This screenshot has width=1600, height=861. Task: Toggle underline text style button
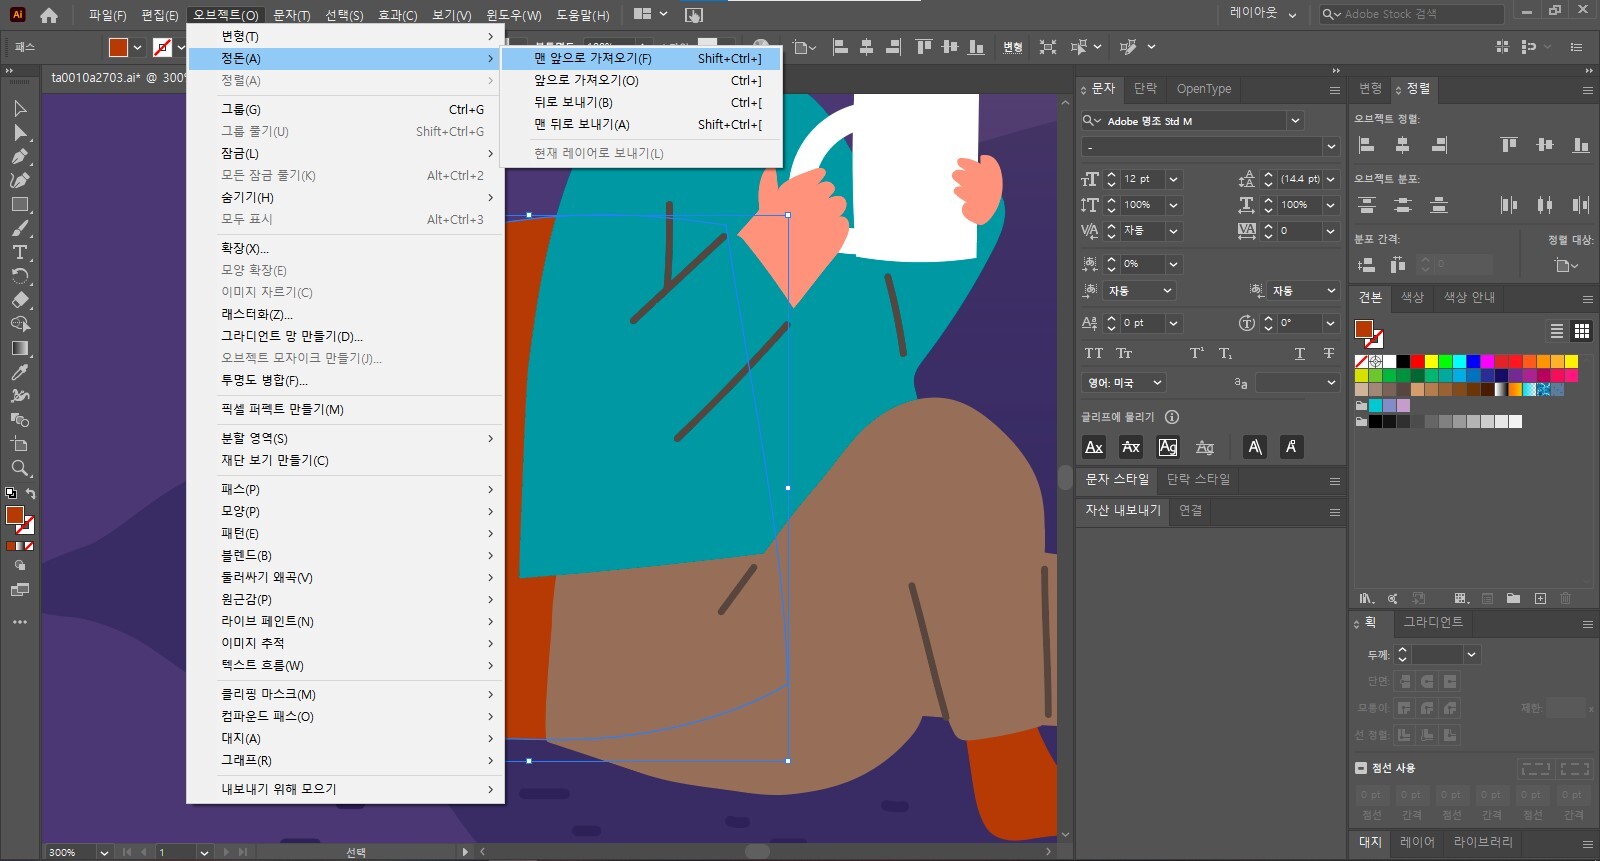click(1299, 353)
